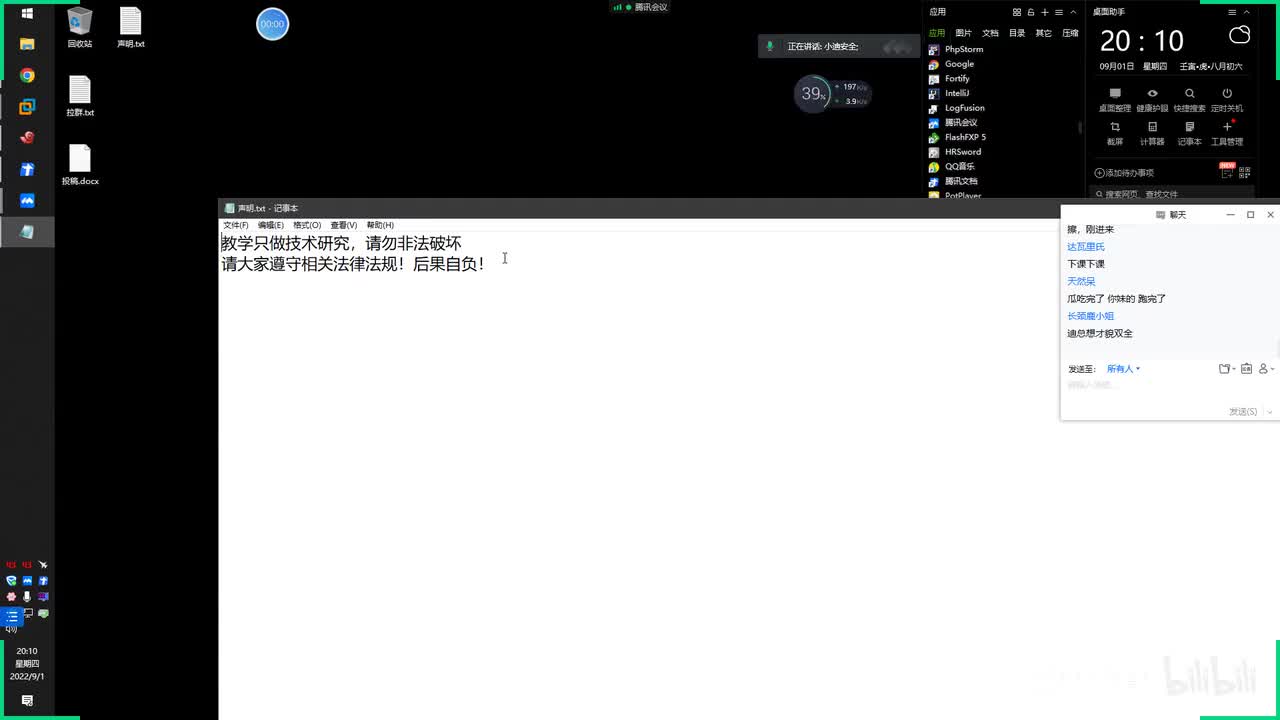1280x720 pixels.
Task: Click 添加待办事项 to add a todo
Action: tap(1124, 173)
